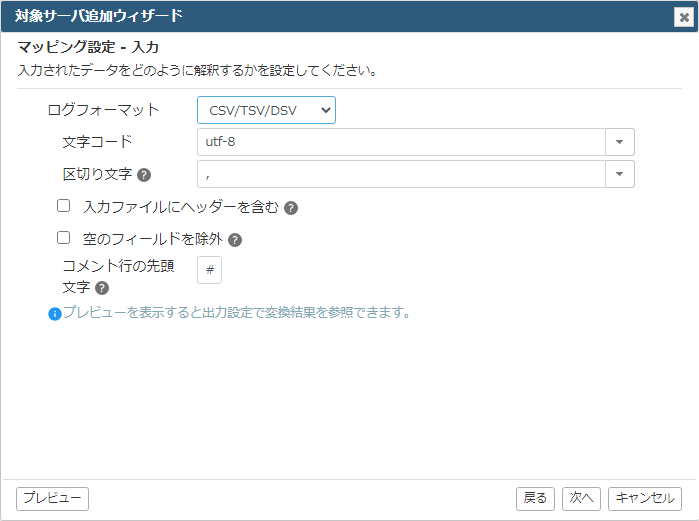The image size is (699, 521).
Task: Show help for 空のフィールドを除外
Action: point(235,240)
